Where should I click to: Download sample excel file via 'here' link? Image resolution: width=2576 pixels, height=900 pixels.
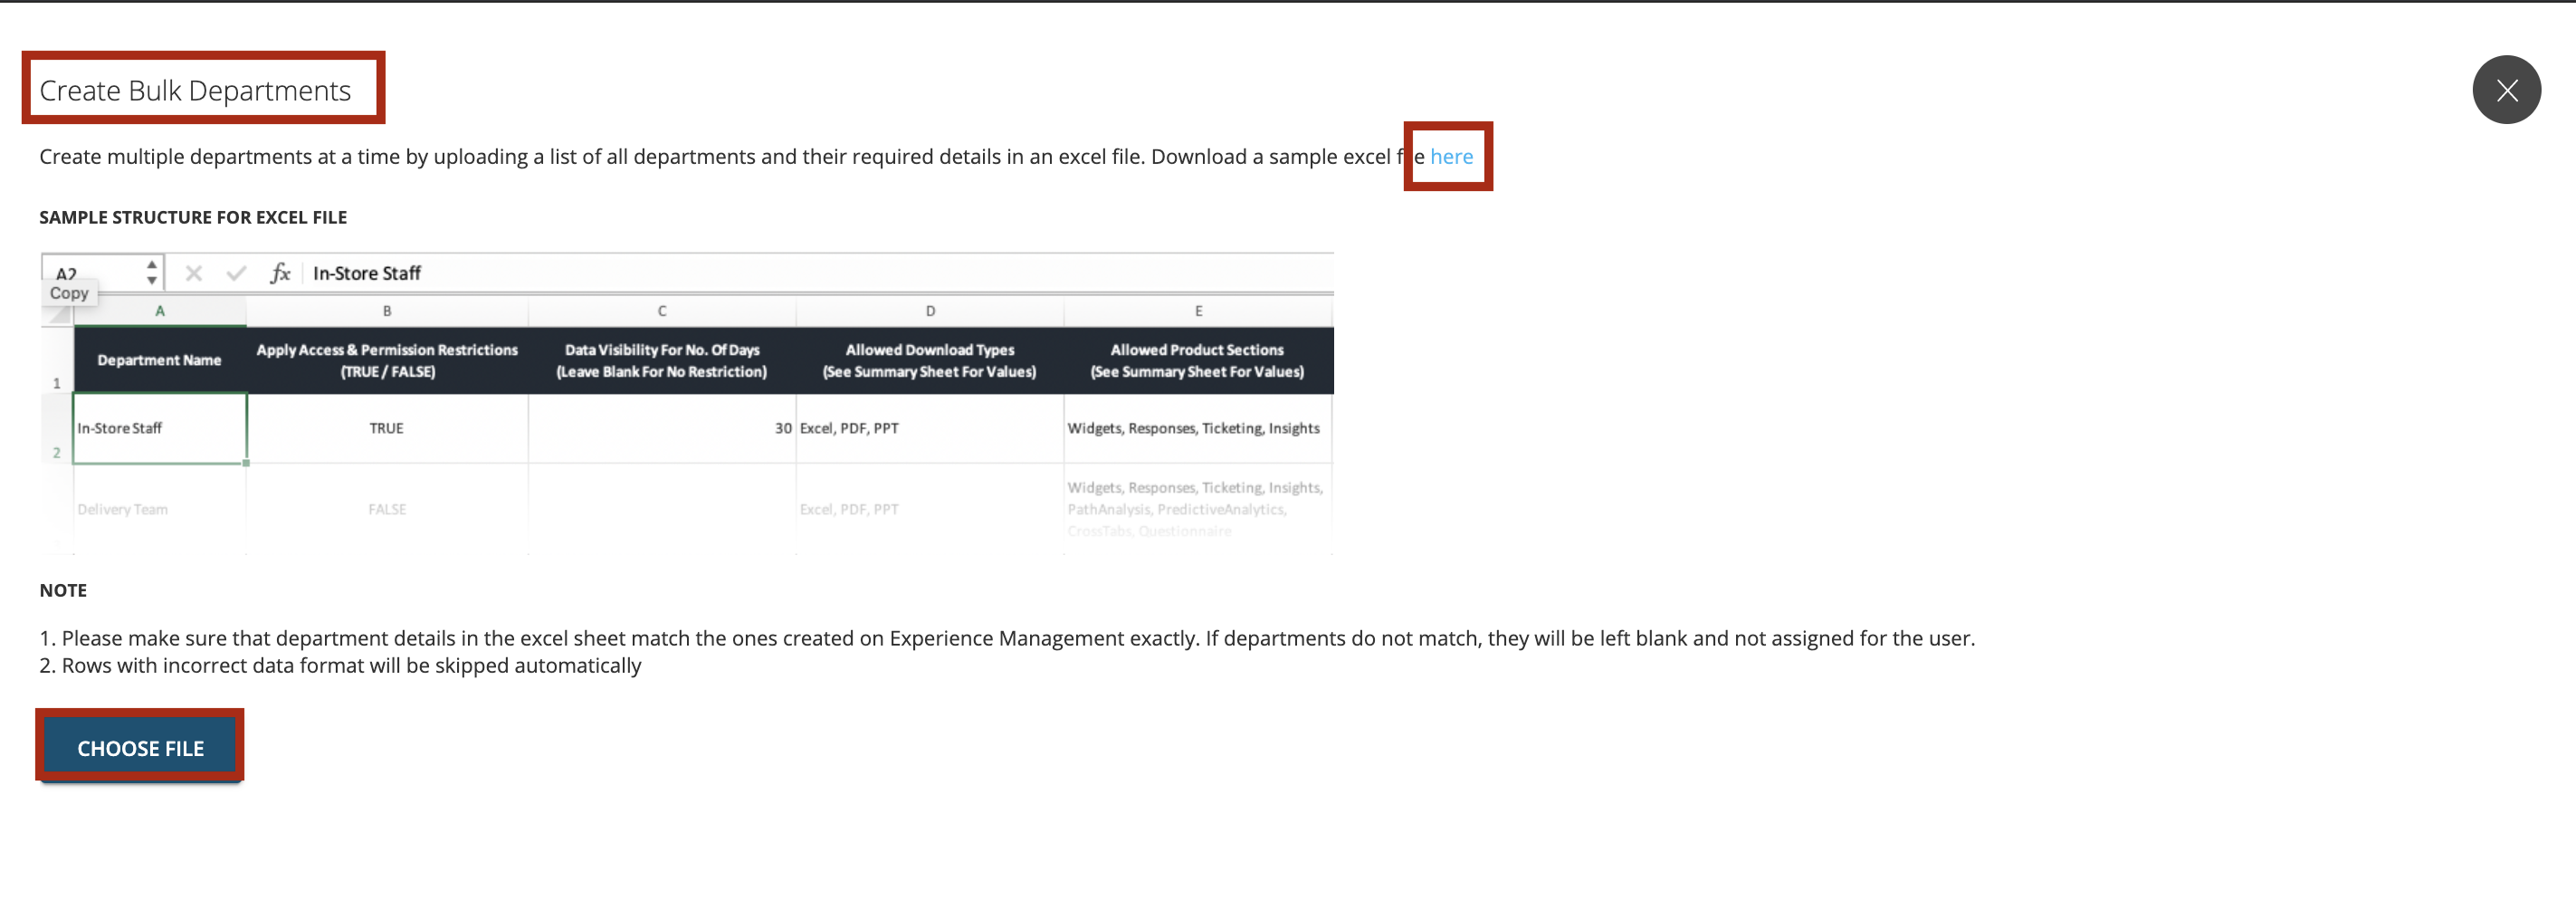point(1451,156)
